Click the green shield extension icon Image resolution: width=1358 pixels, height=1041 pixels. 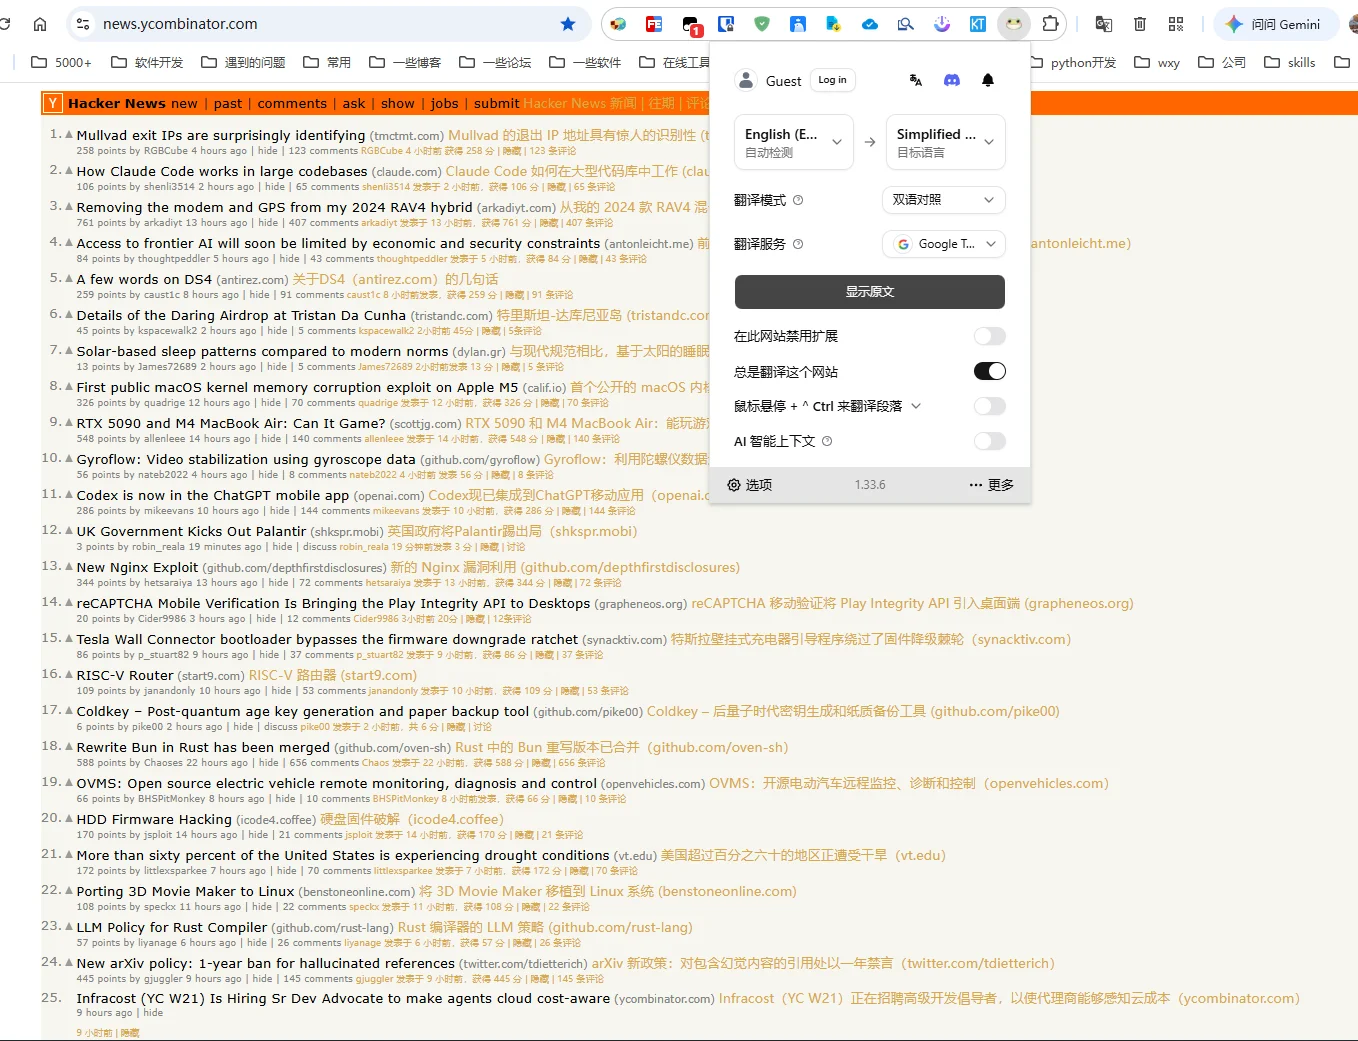point(762,24)
